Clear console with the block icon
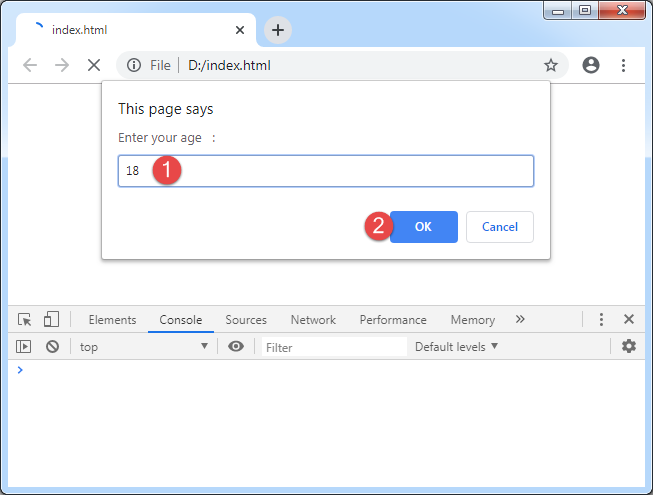Image resolution: width=653 pixels, height=495 pixels. (52, 347)
